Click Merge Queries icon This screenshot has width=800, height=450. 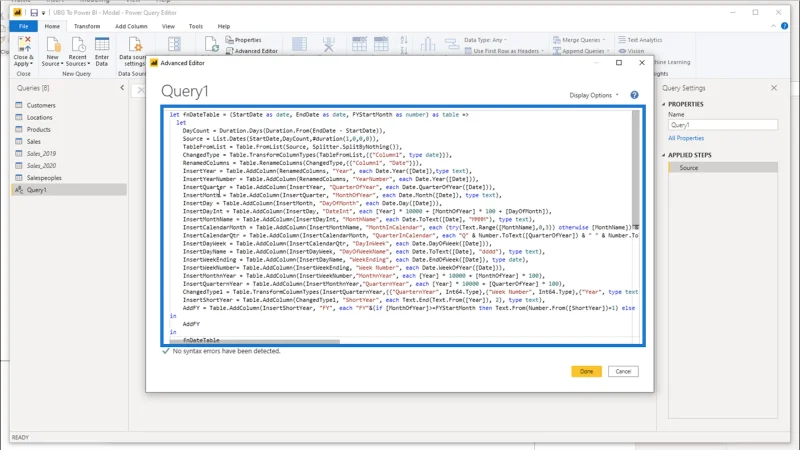tap(557, 40)
